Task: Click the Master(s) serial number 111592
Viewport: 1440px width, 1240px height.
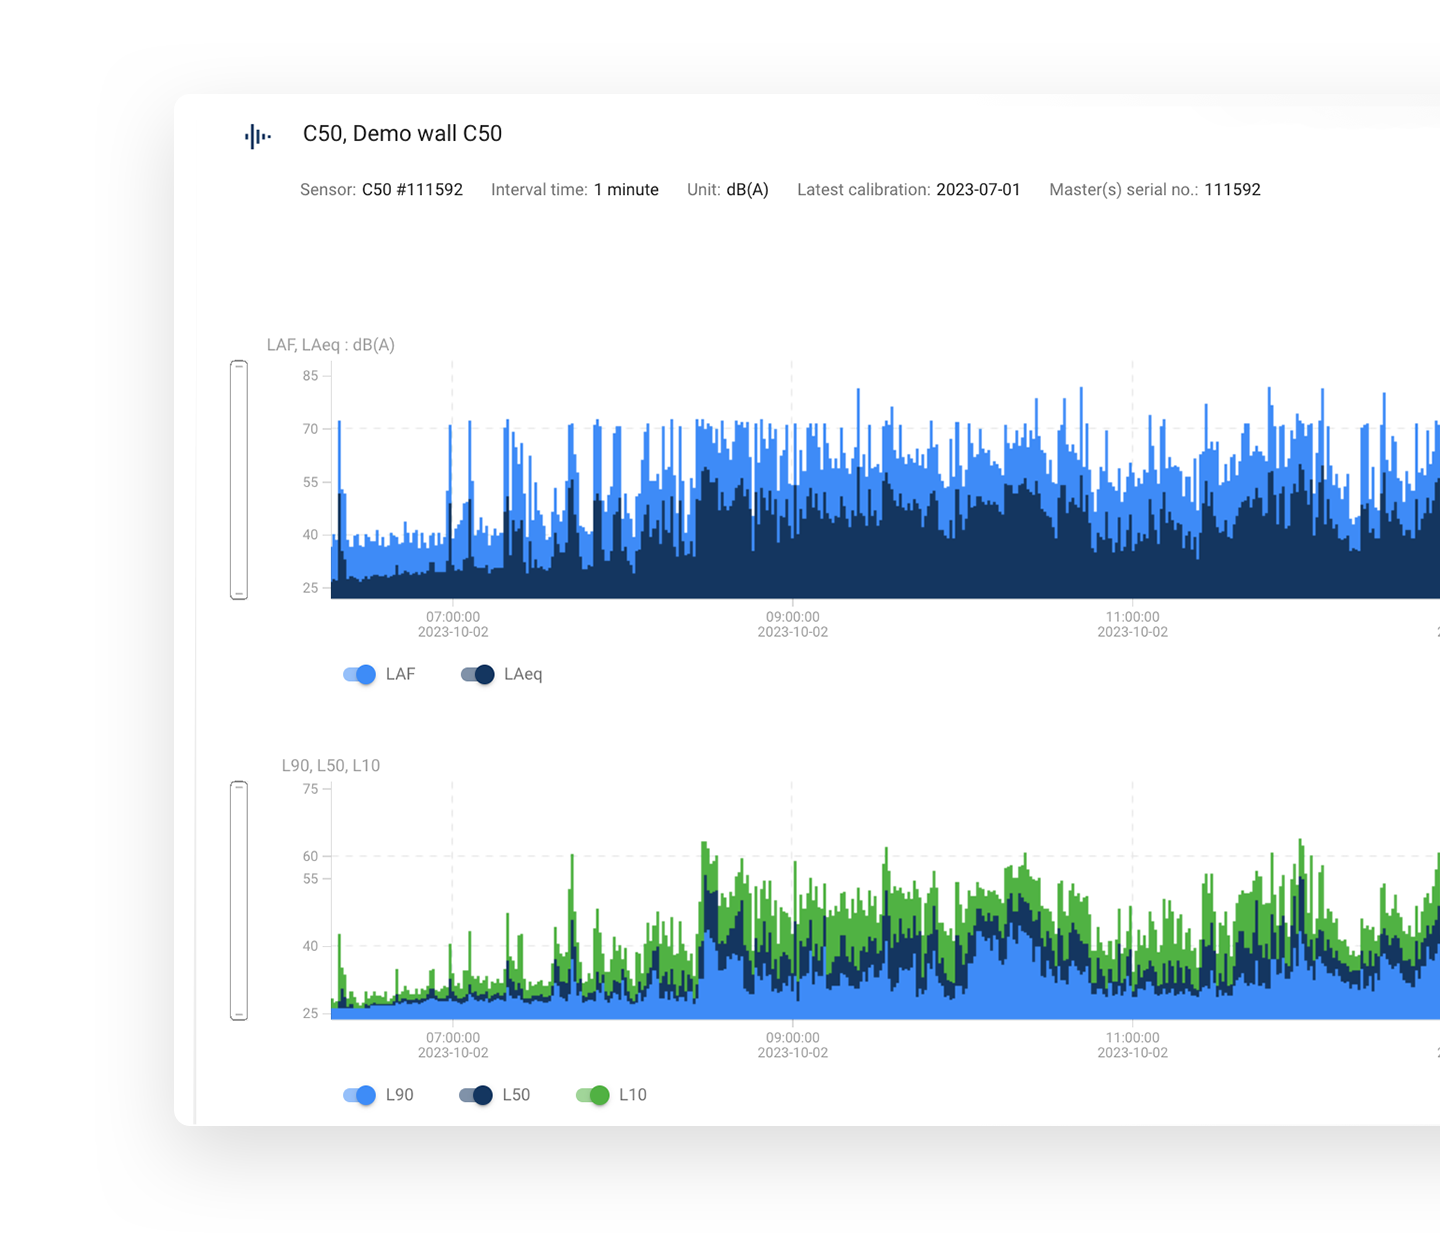Action: (1232, 190)
